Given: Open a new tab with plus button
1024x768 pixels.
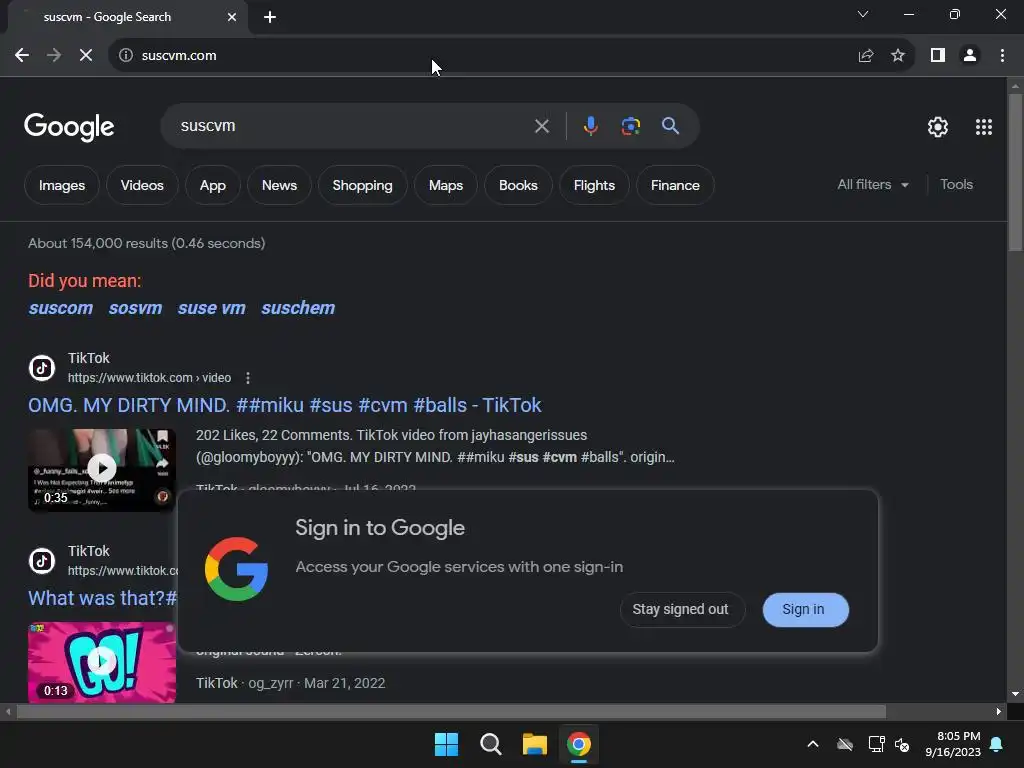Looking at the screenshot, I should coord(270,17).
